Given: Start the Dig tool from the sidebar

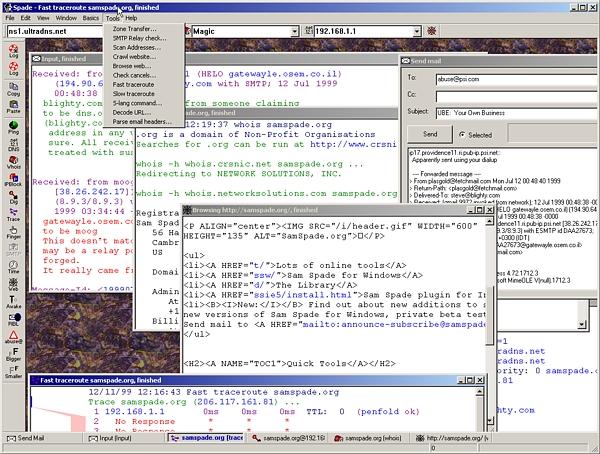Looking at the screenshot, I should pyautogui.click(x=13, y=198).
